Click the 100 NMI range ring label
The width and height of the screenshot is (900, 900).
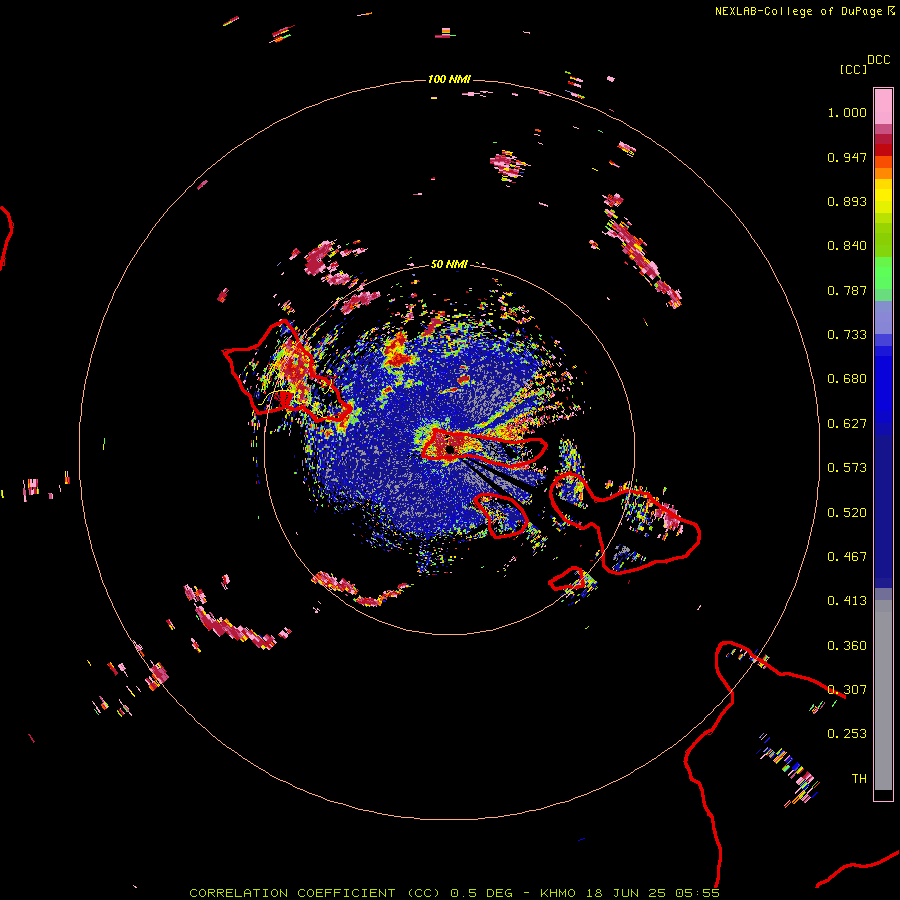449,79
